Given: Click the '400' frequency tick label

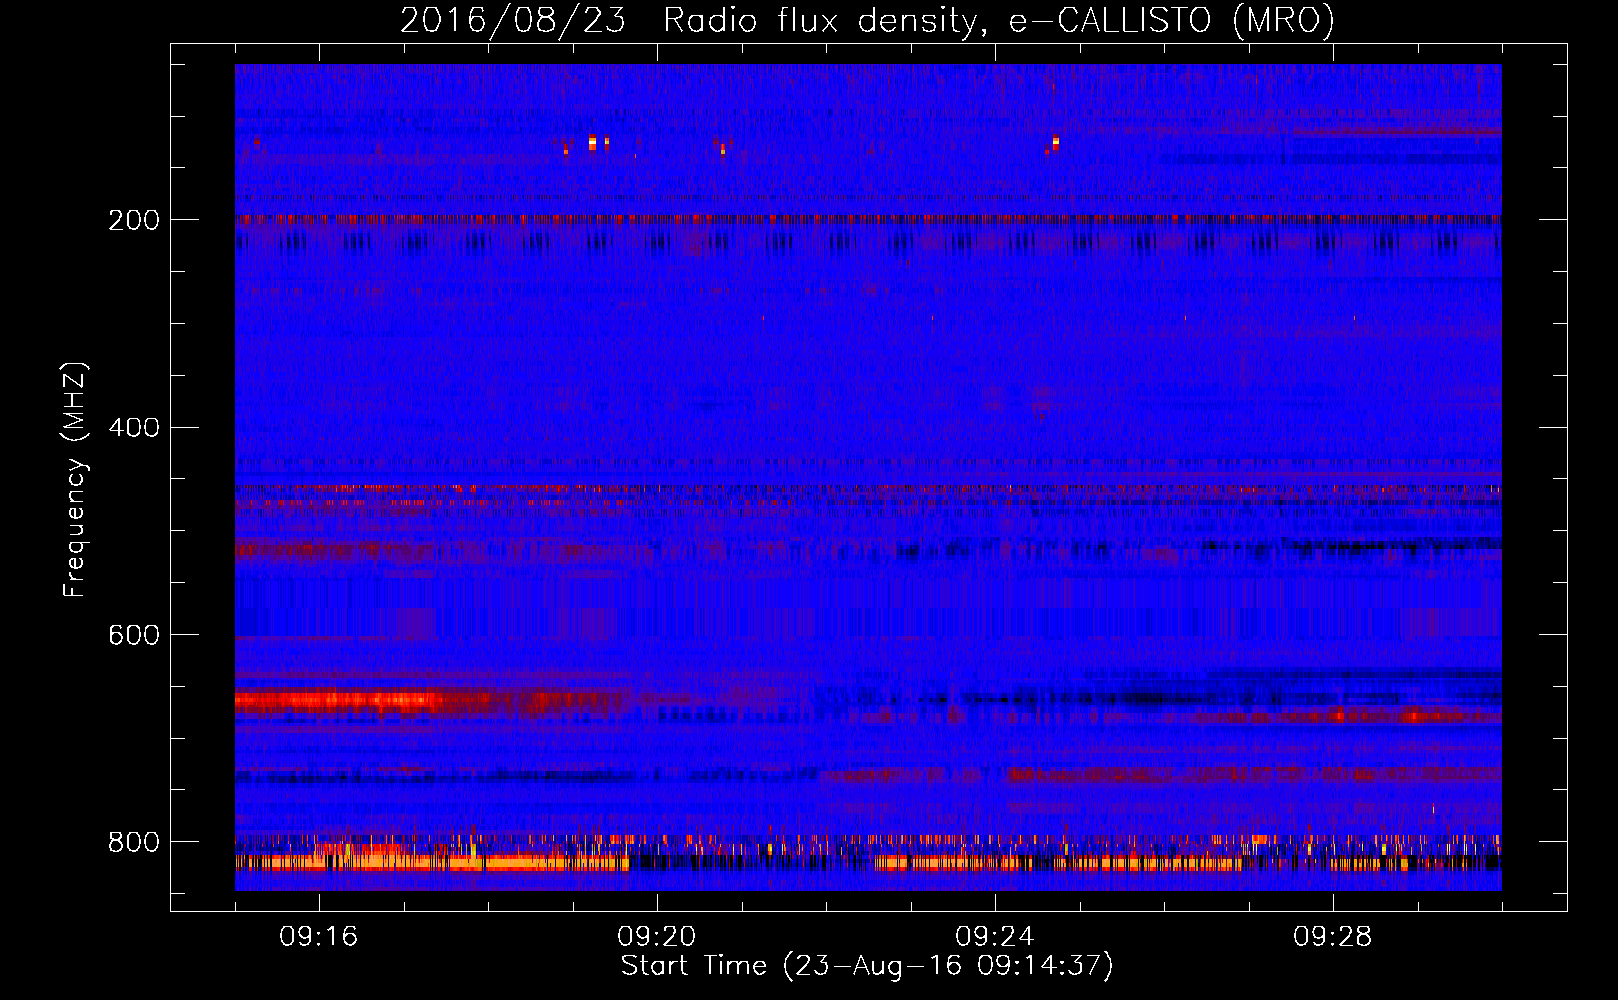Looking at the screenshot, I should 133,428.
